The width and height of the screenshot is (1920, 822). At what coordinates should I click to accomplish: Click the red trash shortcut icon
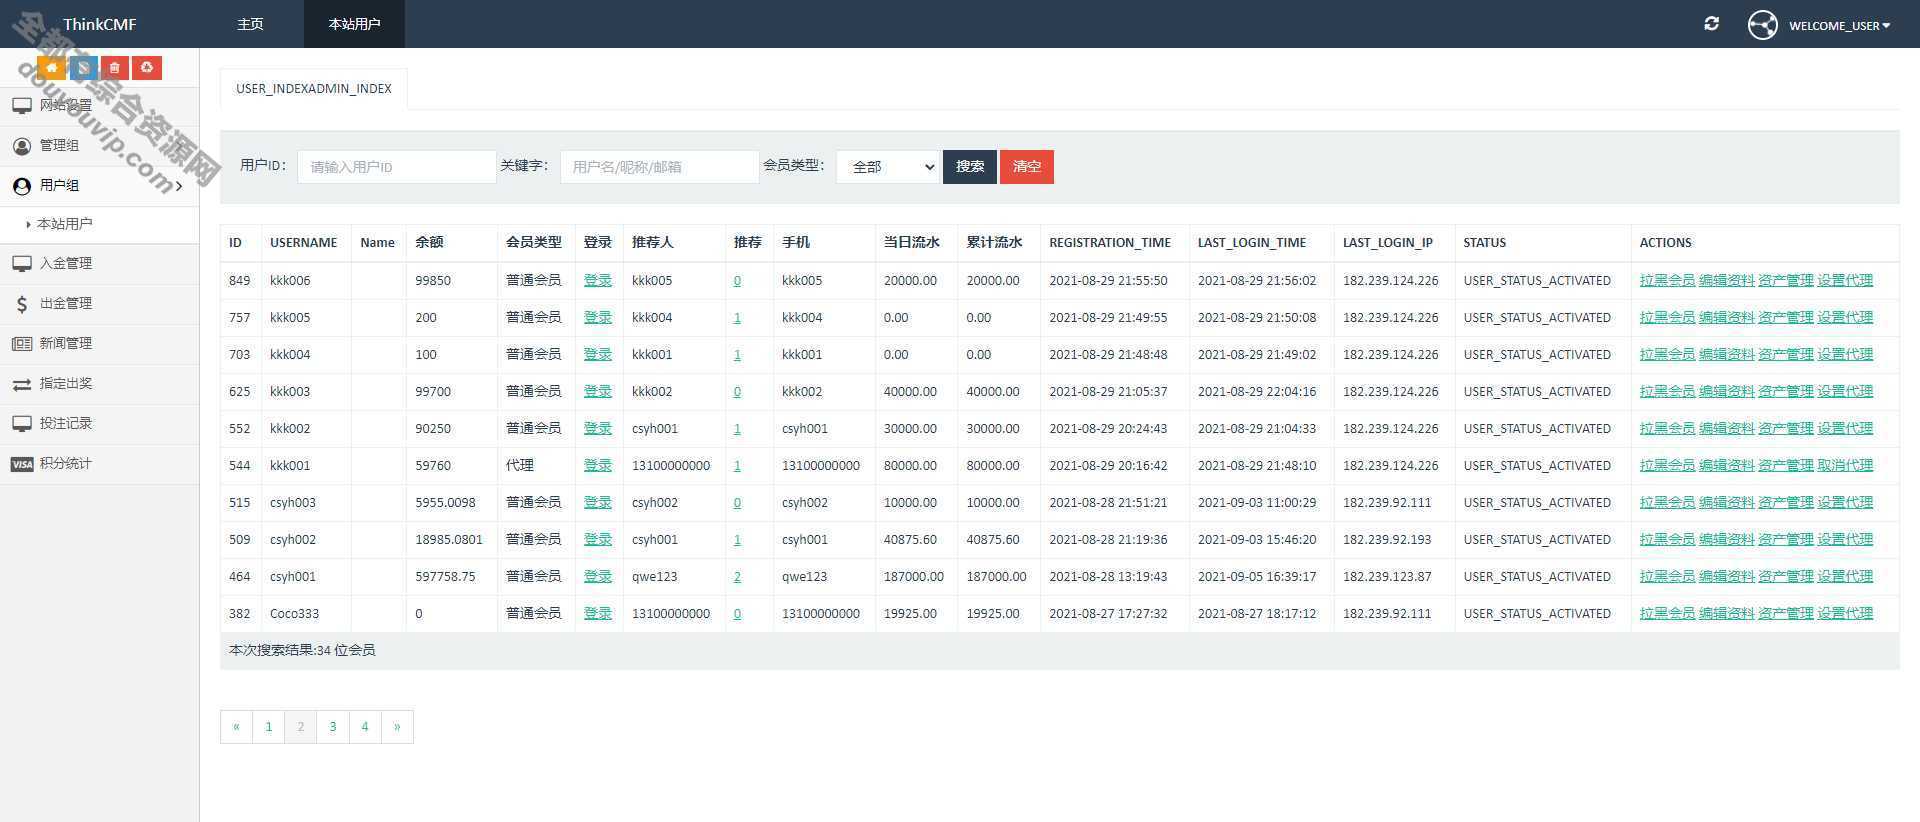coord(115,68)
